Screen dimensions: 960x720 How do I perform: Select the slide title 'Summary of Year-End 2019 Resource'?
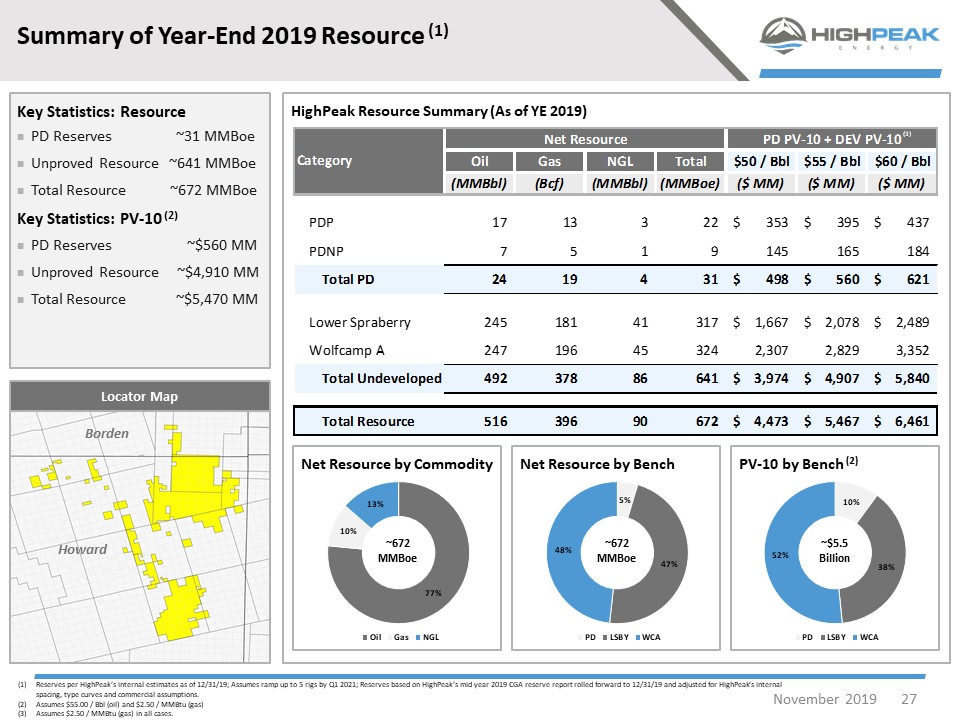[220, 36]
